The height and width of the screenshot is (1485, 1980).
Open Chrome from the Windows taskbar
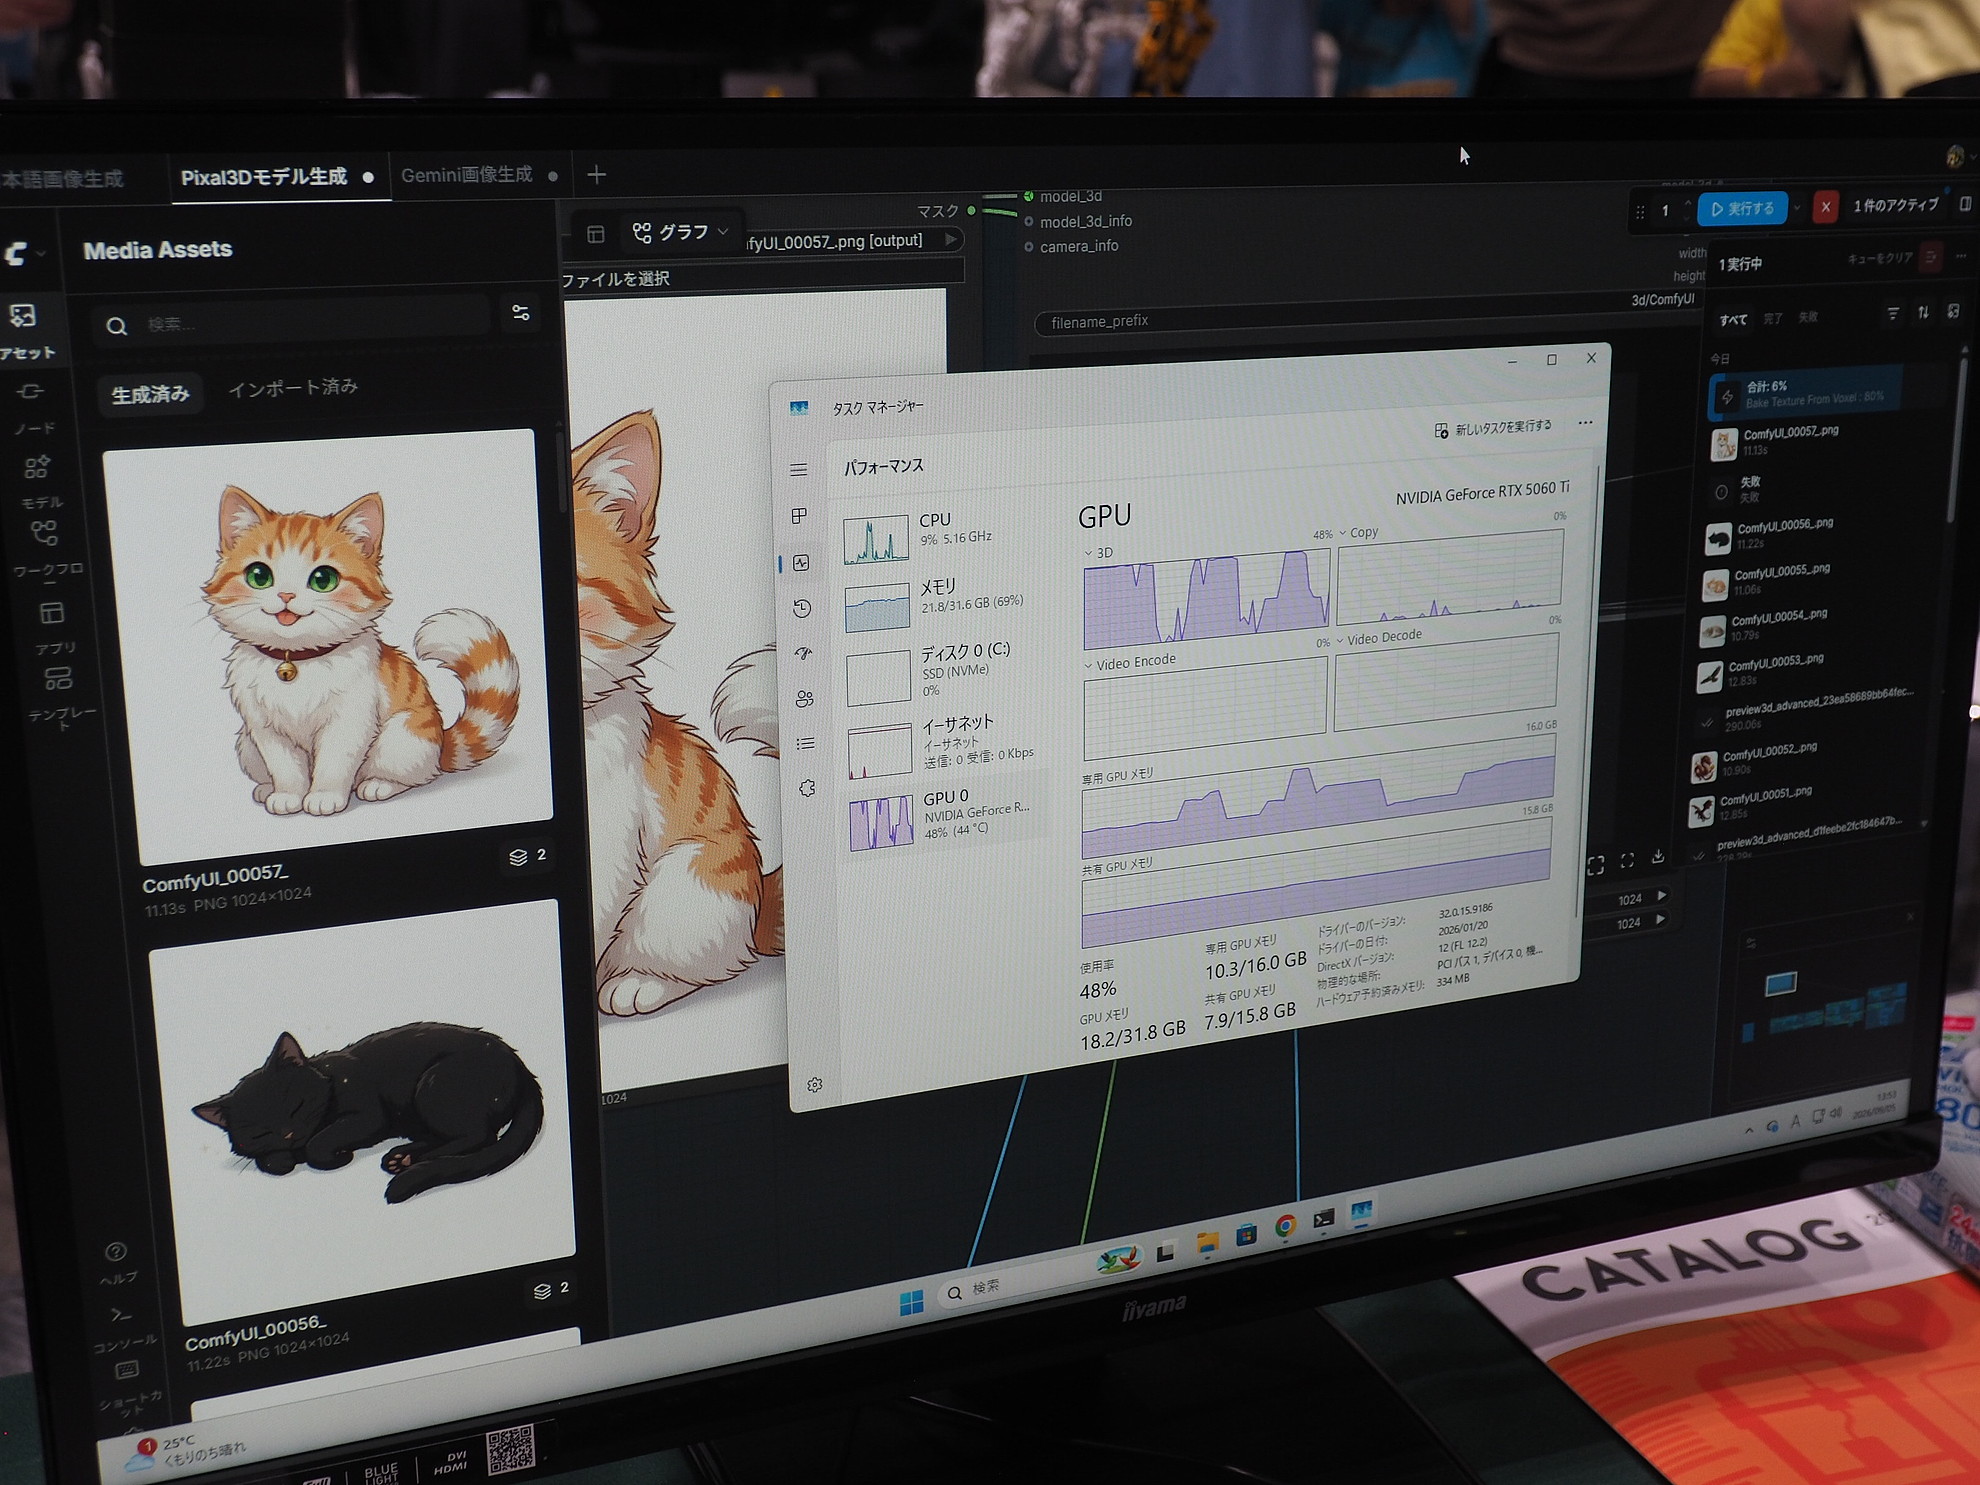(x=1285, y=1226)
